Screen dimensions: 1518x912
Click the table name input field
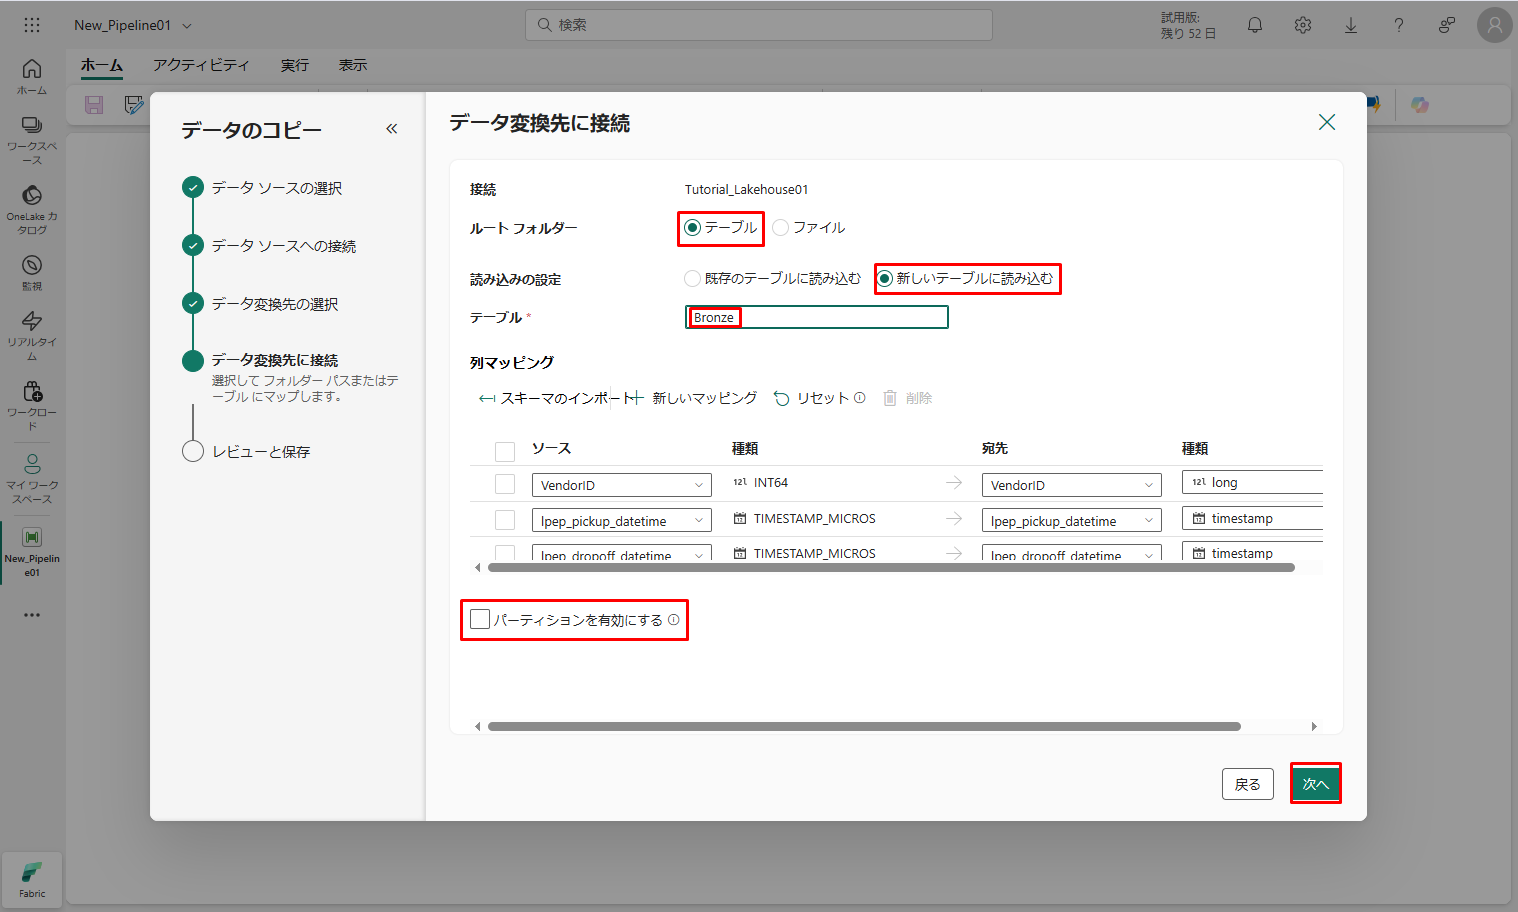[817, 317]
